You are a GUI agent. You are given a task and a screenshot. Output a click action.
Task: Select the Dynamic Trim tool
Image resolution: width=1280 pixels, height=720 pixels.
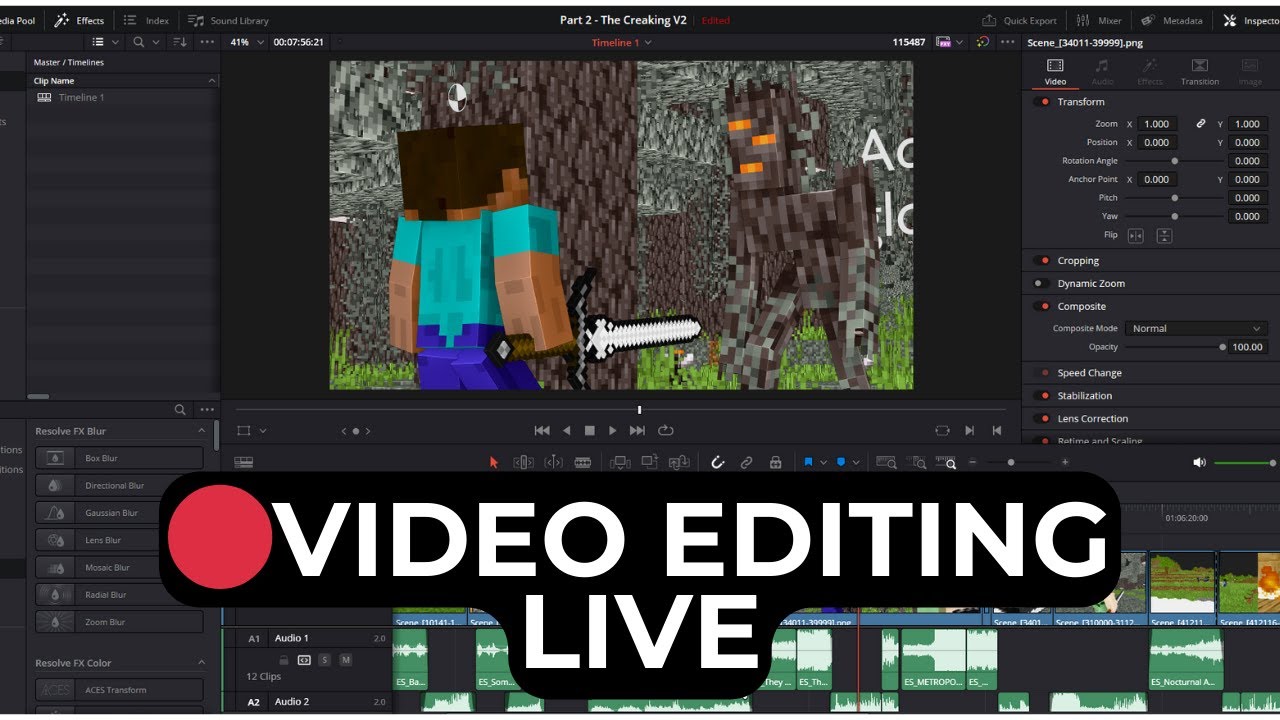point(553,462)
